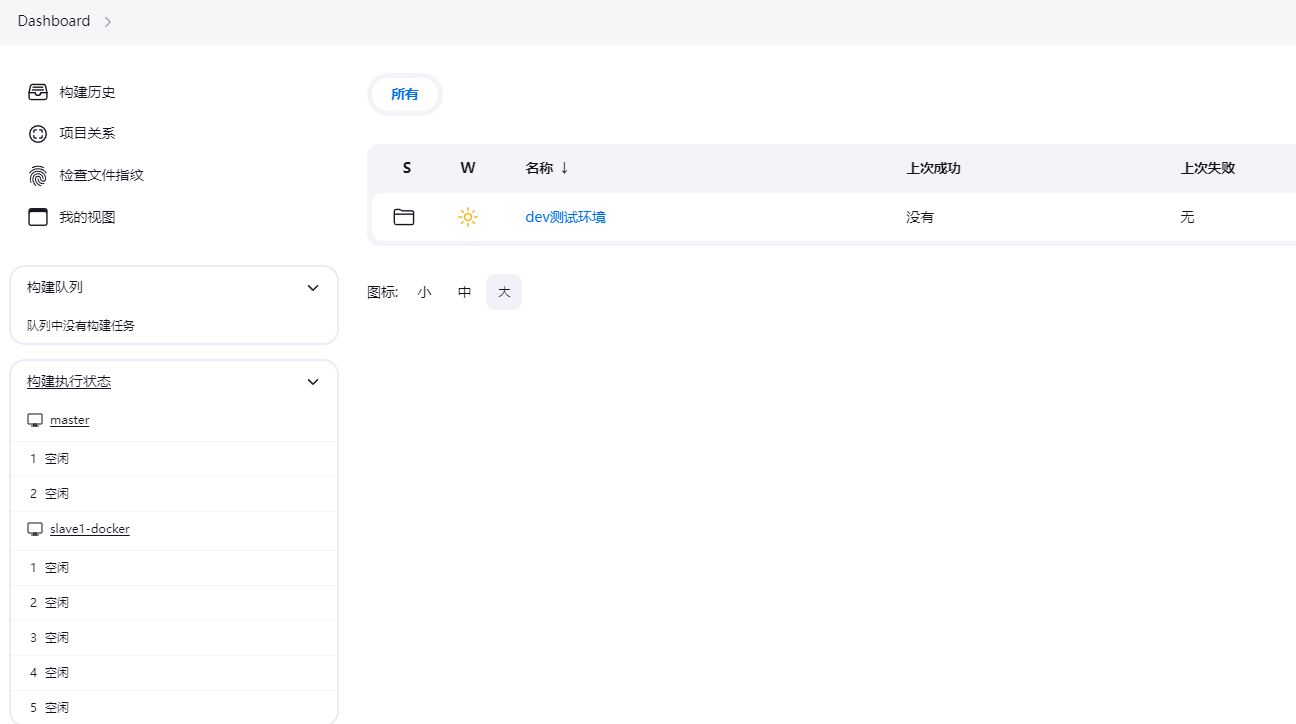1296x724 pixels.
Task: Select 大 icon size option
Action: (503, 291)
